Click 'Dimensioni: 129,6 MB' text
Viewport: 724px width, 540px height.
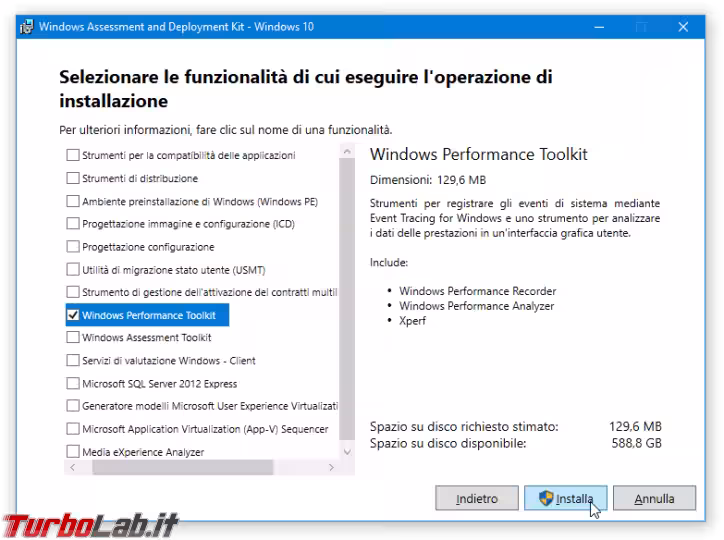428,180
